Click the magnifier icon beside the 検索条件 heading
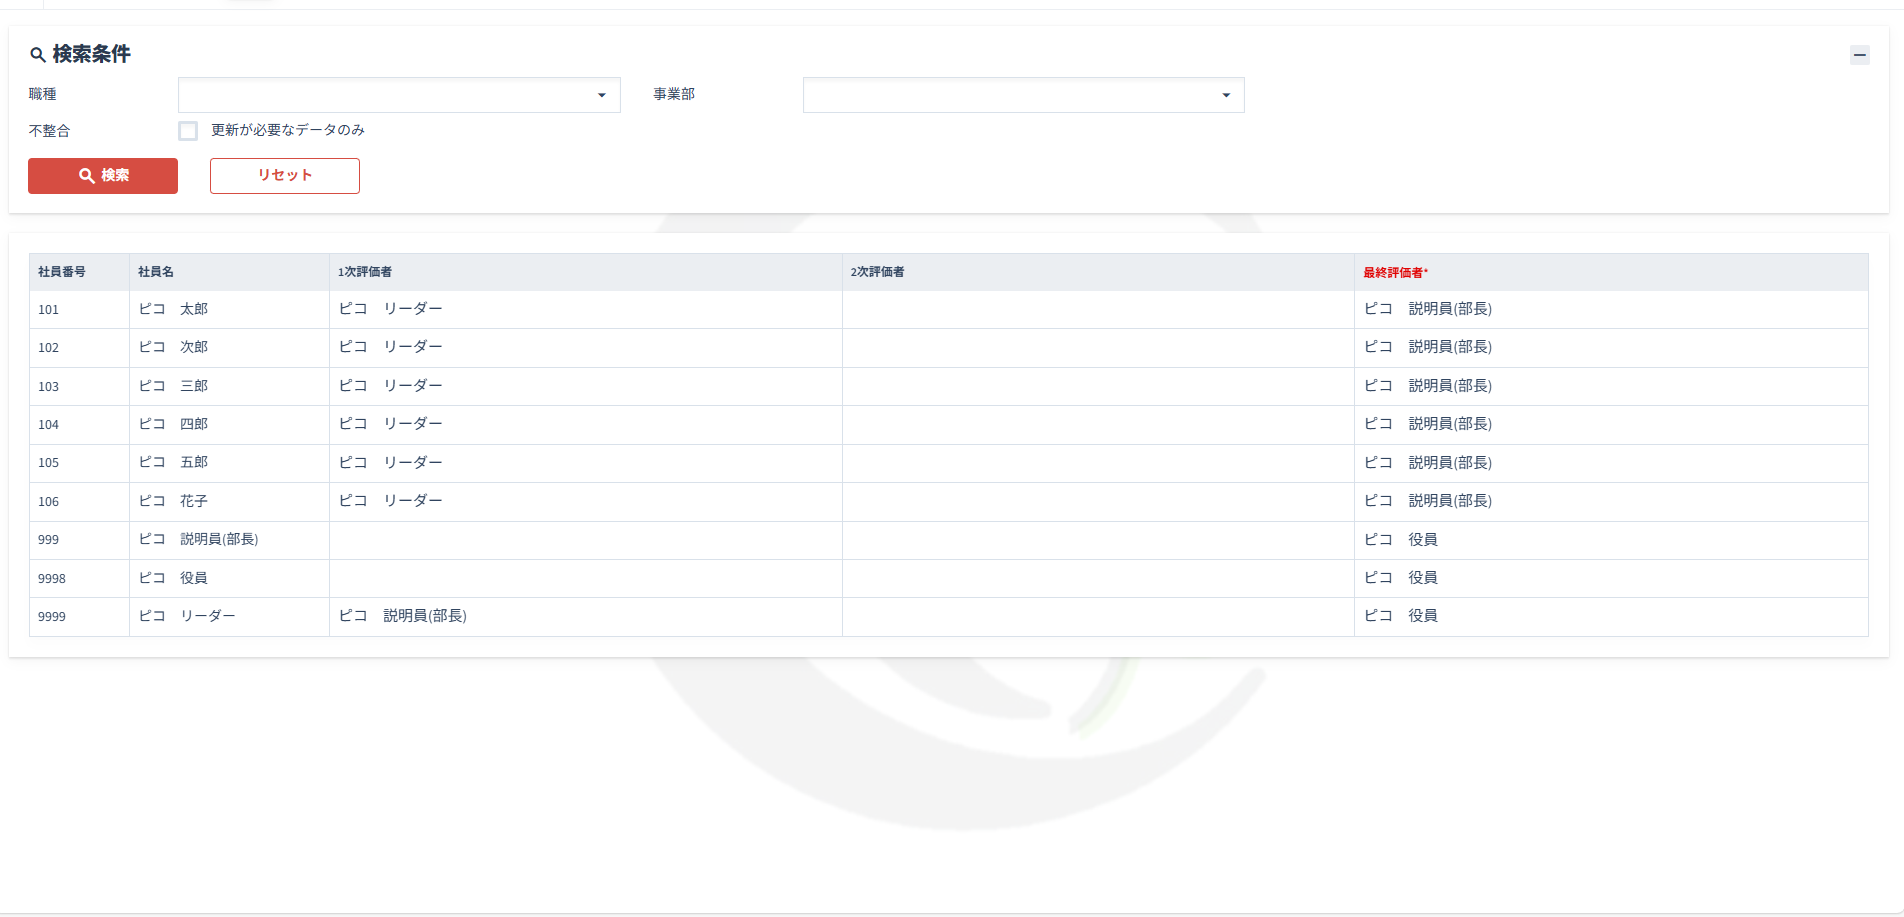The image size is (1904, 917). pyautogui.click(x=37, y=55)
